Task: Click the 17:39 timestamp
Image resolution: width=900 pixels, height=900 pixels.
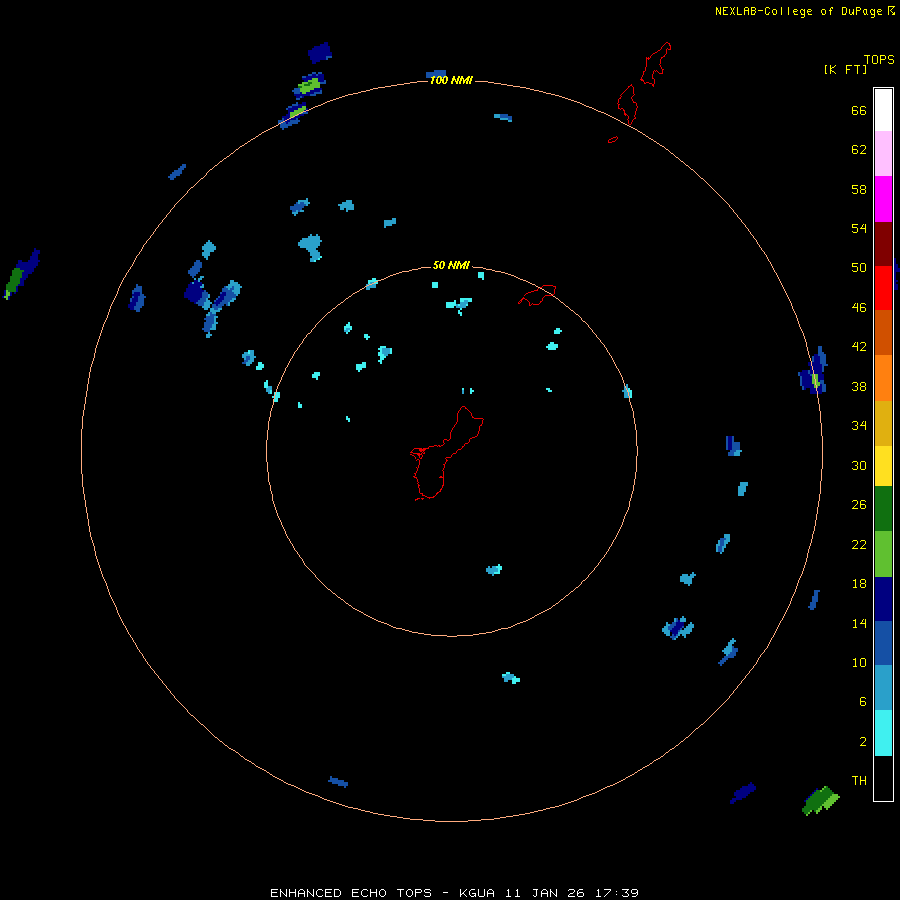Action: (x=617, y=893)
